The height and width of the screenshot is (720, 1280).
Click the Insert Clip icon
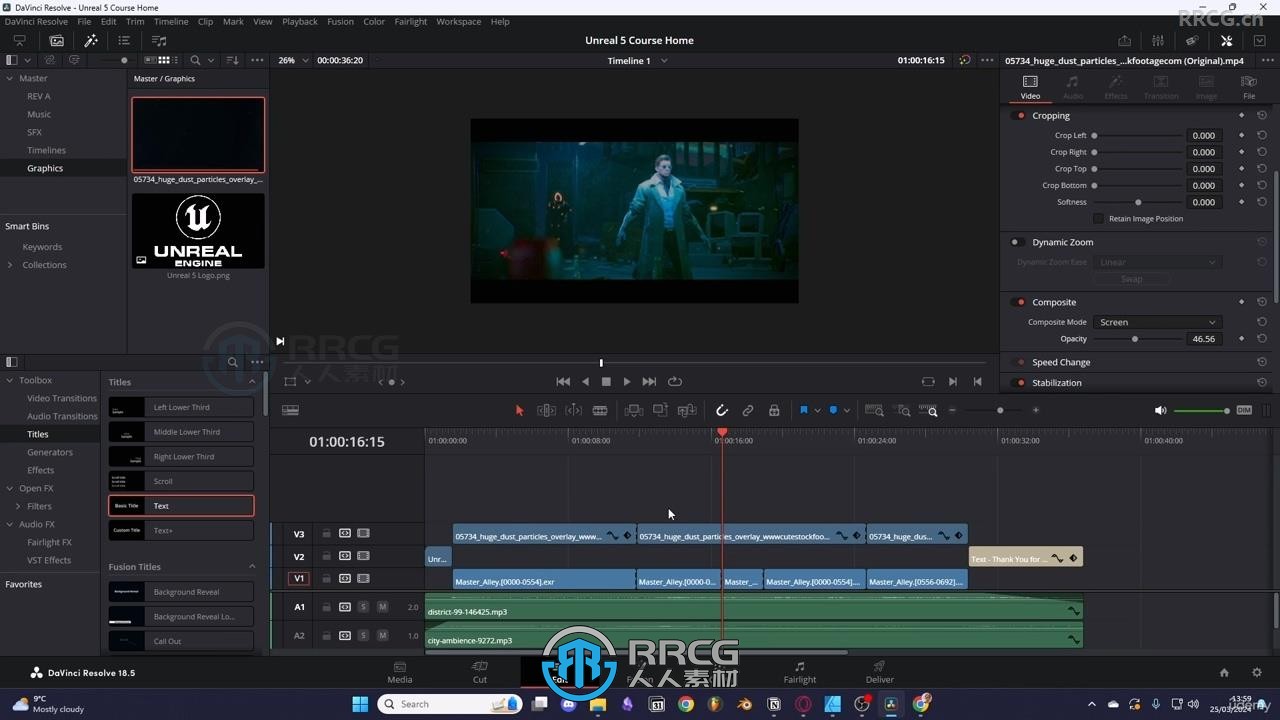coord(634,410)
